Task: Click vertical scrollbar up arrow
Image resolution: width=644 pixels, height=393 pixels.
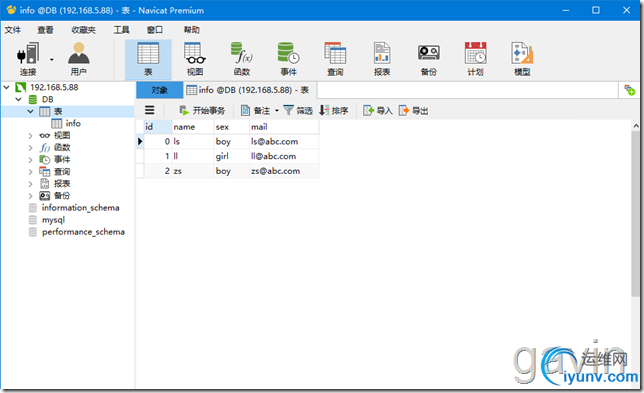Action: (636, 126)
